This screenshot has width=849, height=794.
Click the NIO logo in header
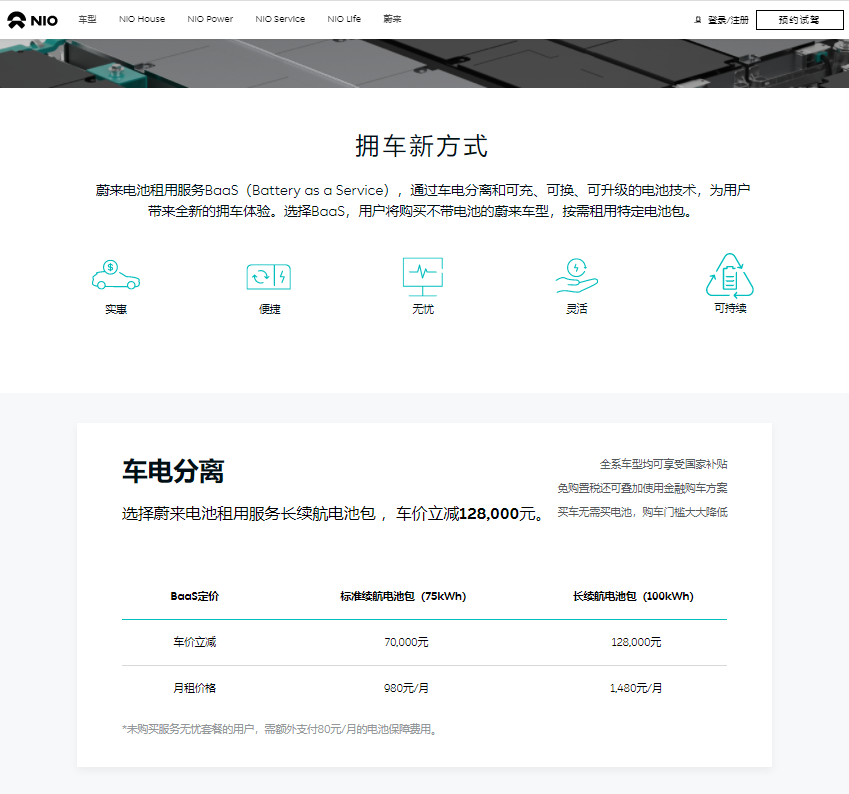click(x=32, y=20)
